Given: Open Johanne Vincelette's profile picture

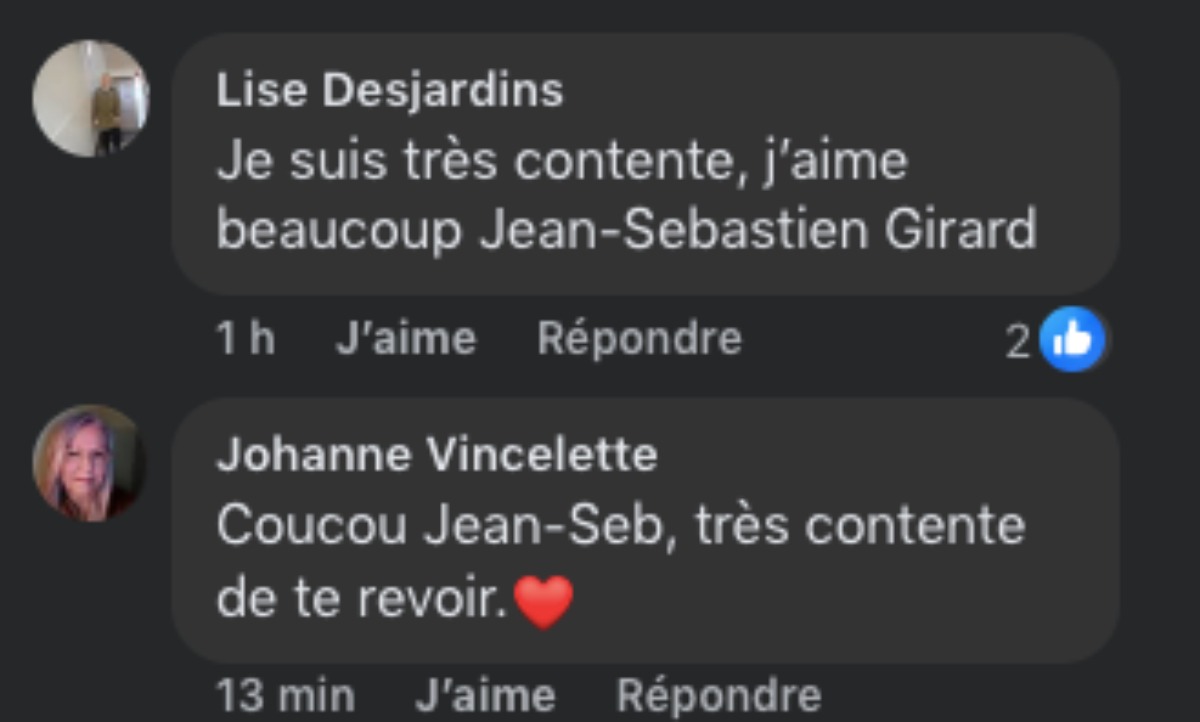Looking at the screenshot, I should tap(89, 463).
